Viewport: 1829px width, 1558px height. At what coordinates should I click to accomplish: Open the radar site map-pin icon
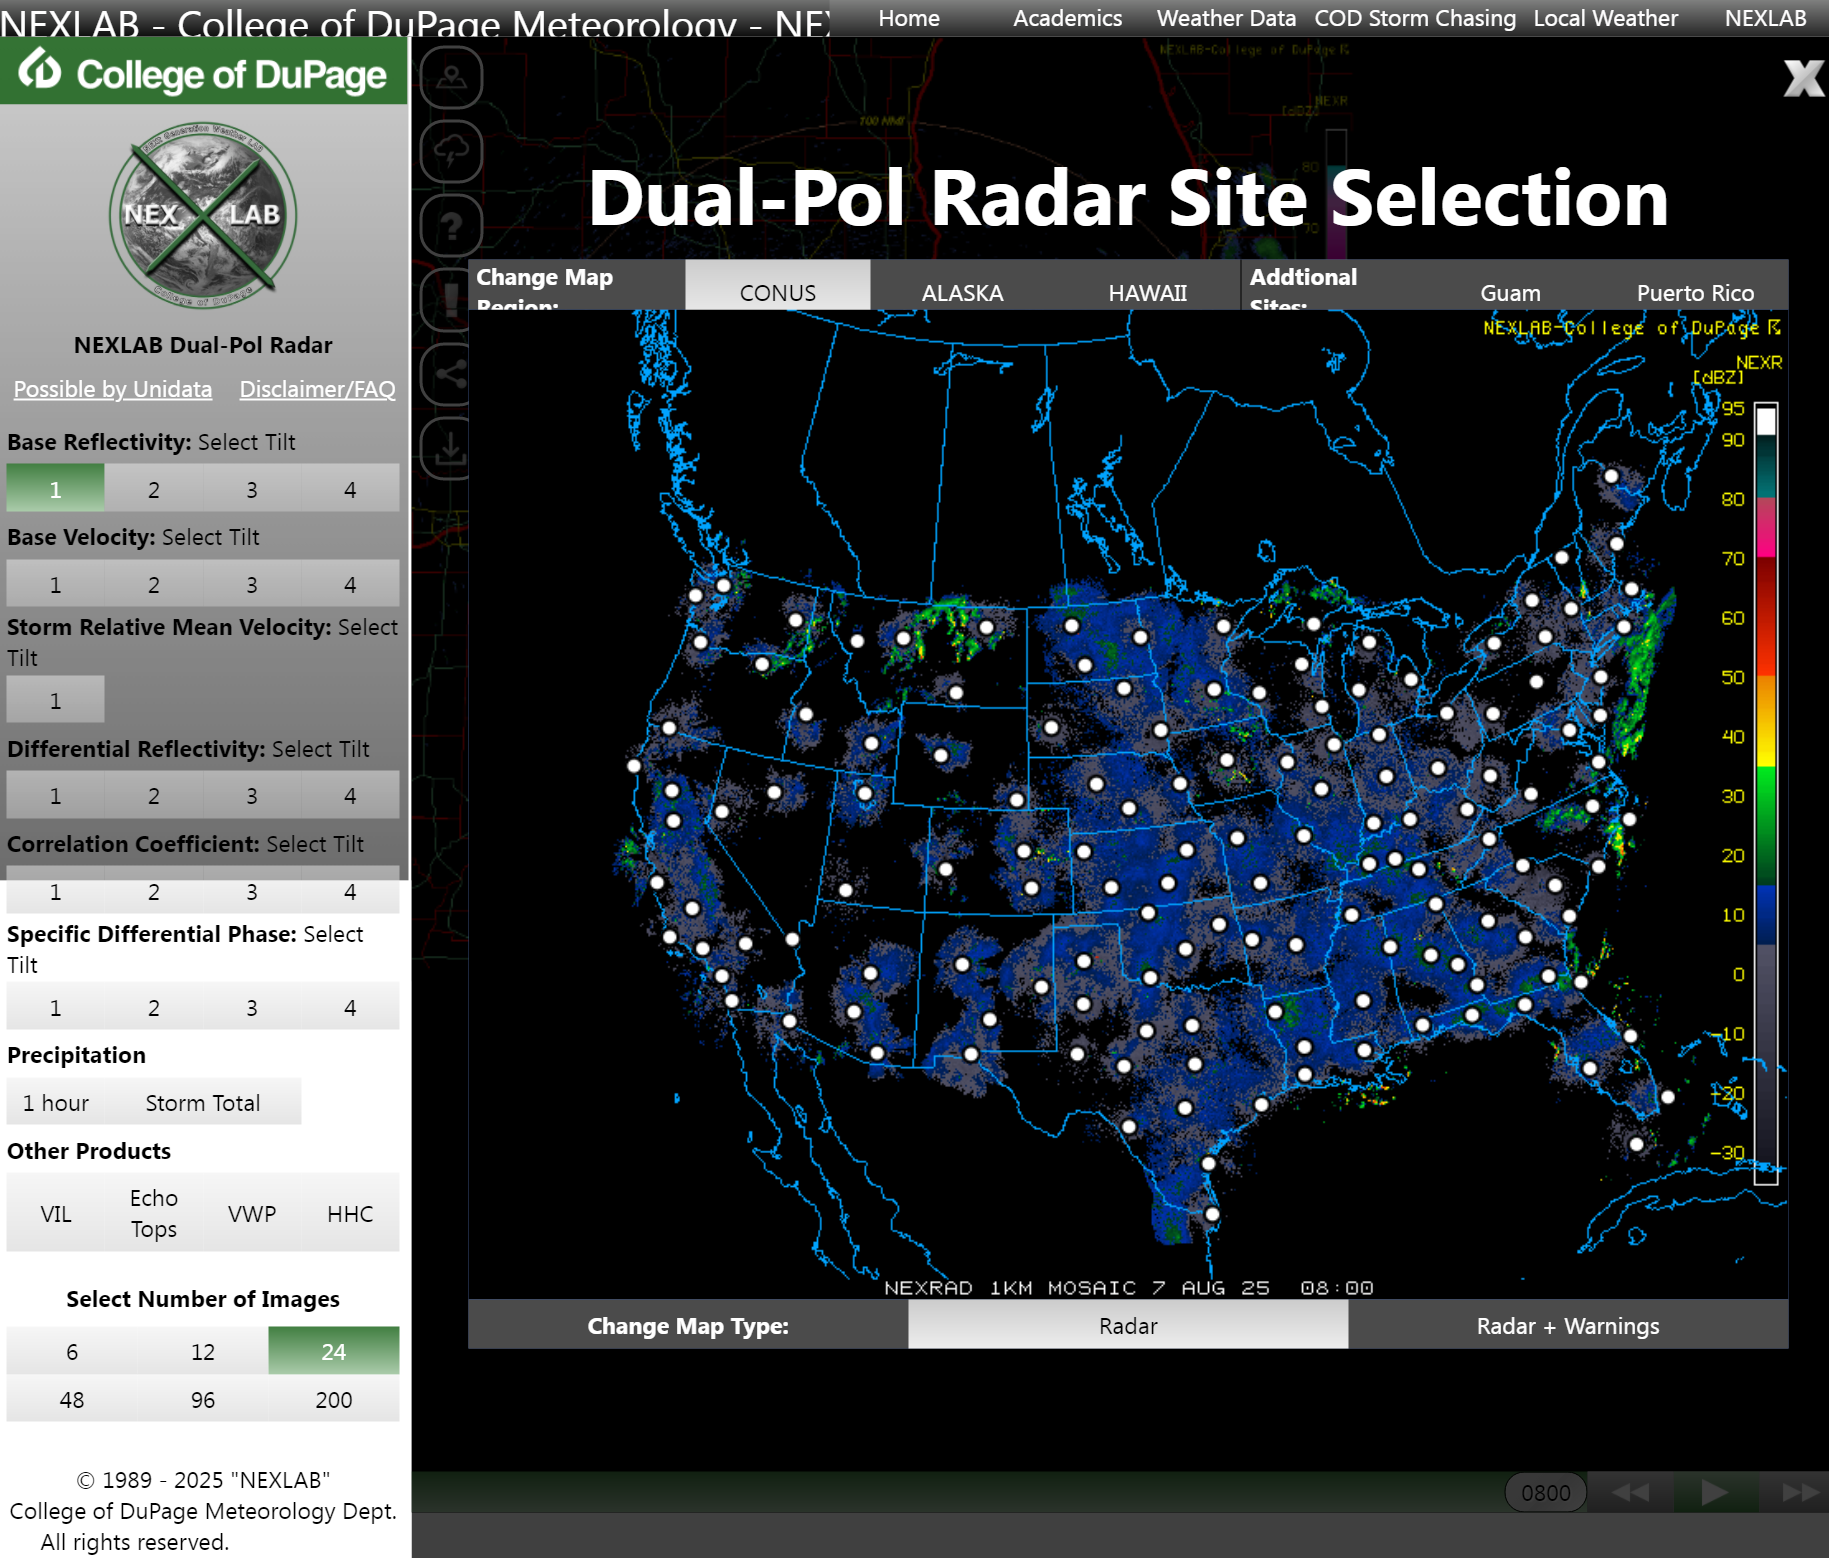451,77
